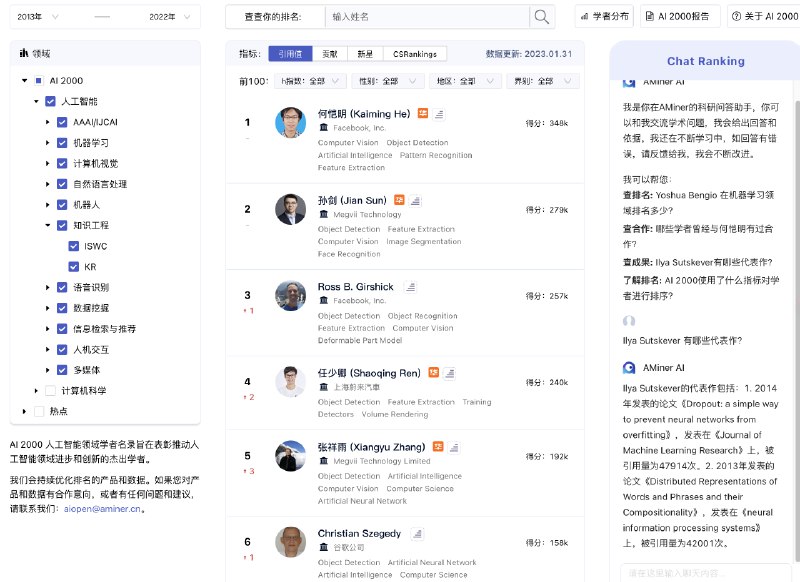Viewport: 800px width, 582px height.
Task: Select the 贡献 metric tab
Action: (330, 54)
